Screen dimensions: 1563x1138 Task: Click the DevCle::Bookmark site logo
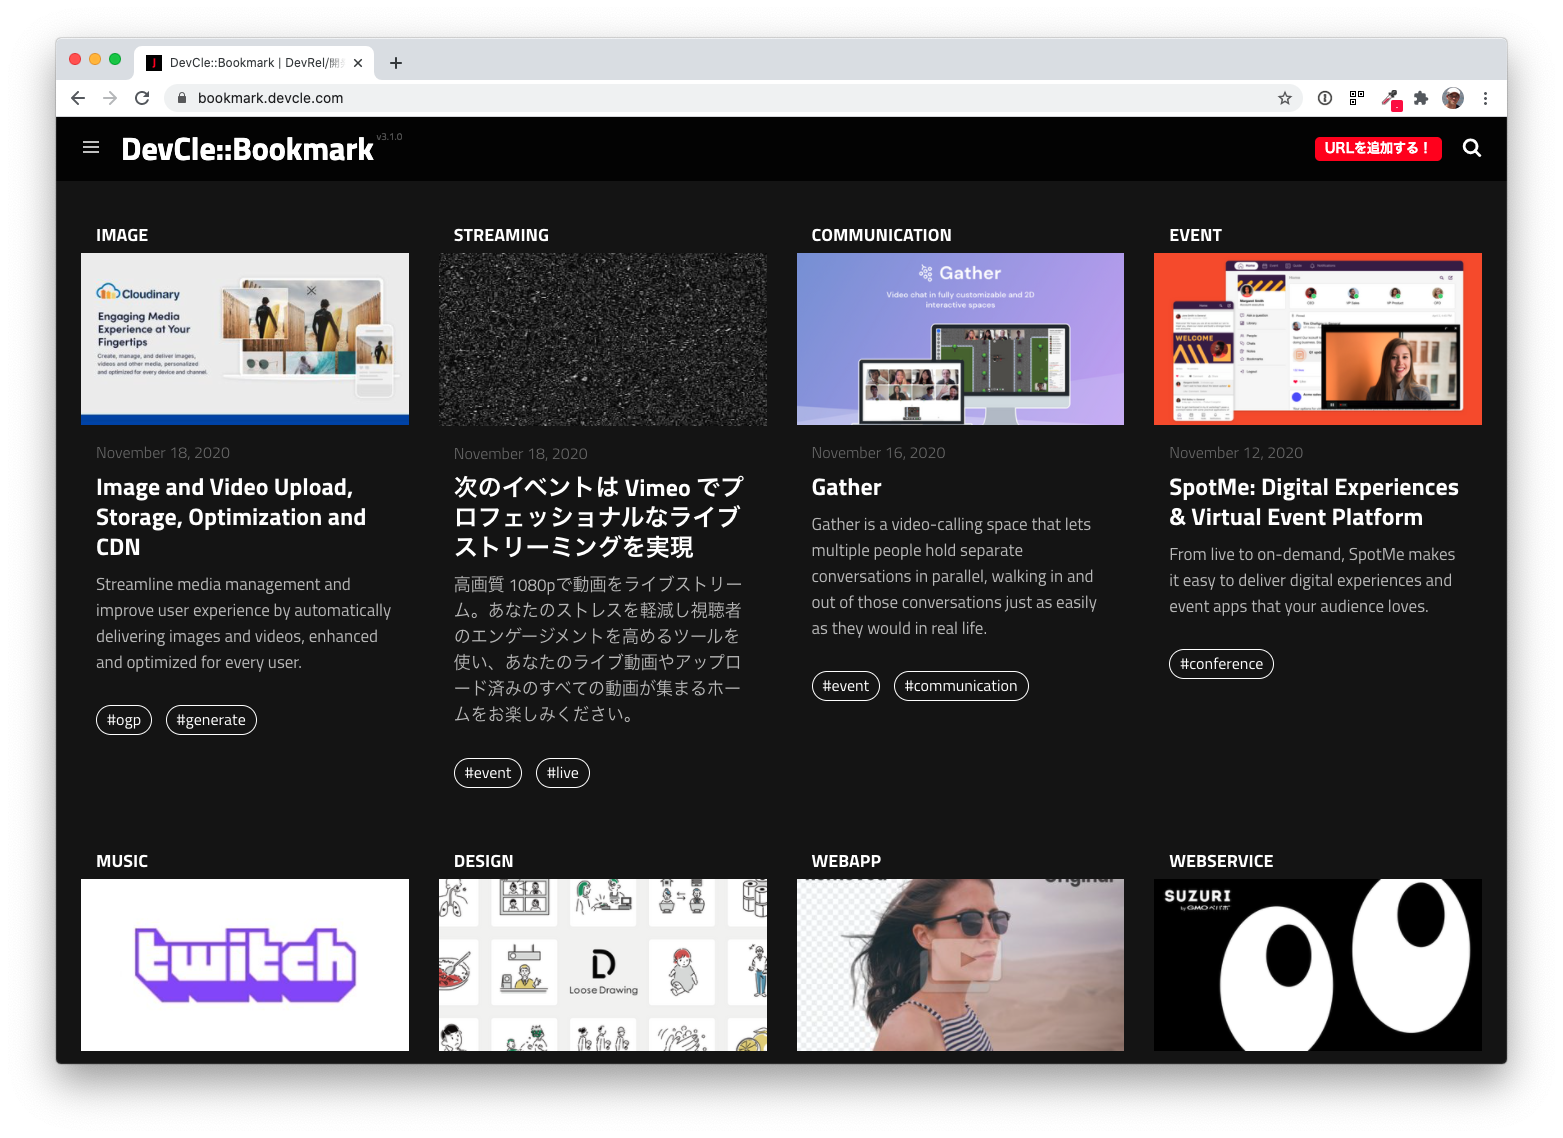247,149
